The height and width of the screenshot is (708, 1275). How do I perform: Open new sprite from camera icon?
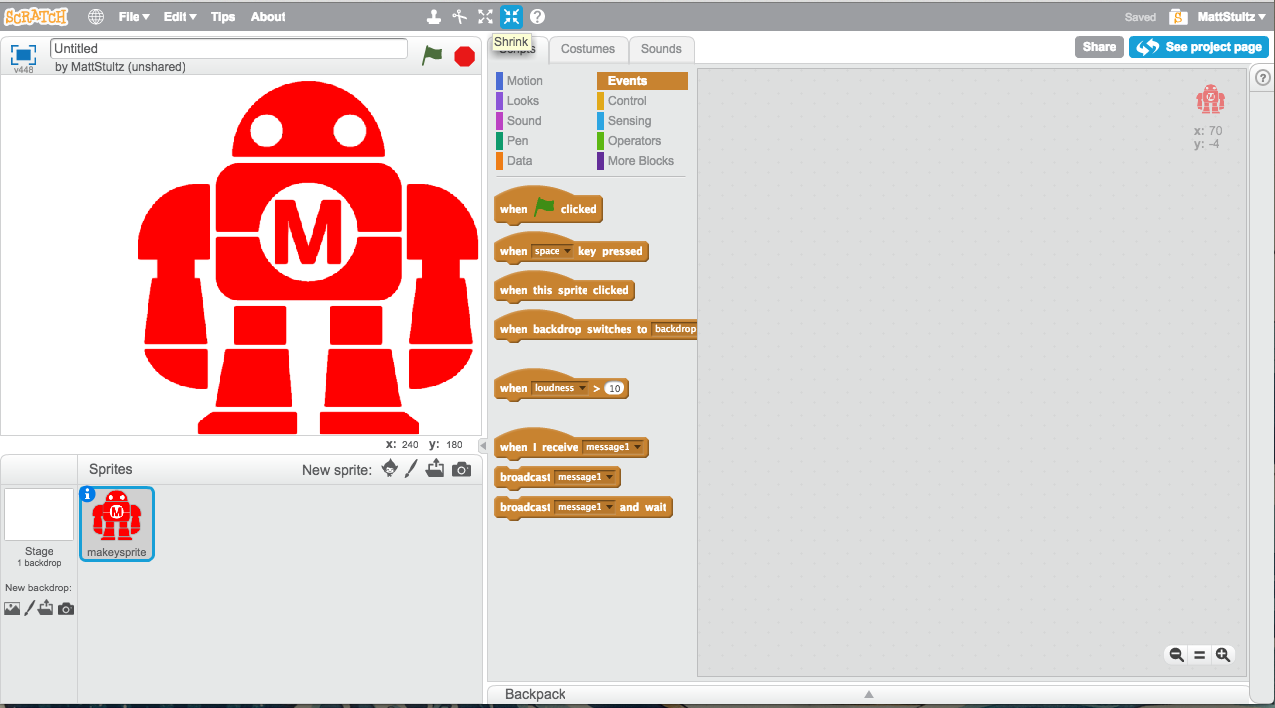(461, 469)
